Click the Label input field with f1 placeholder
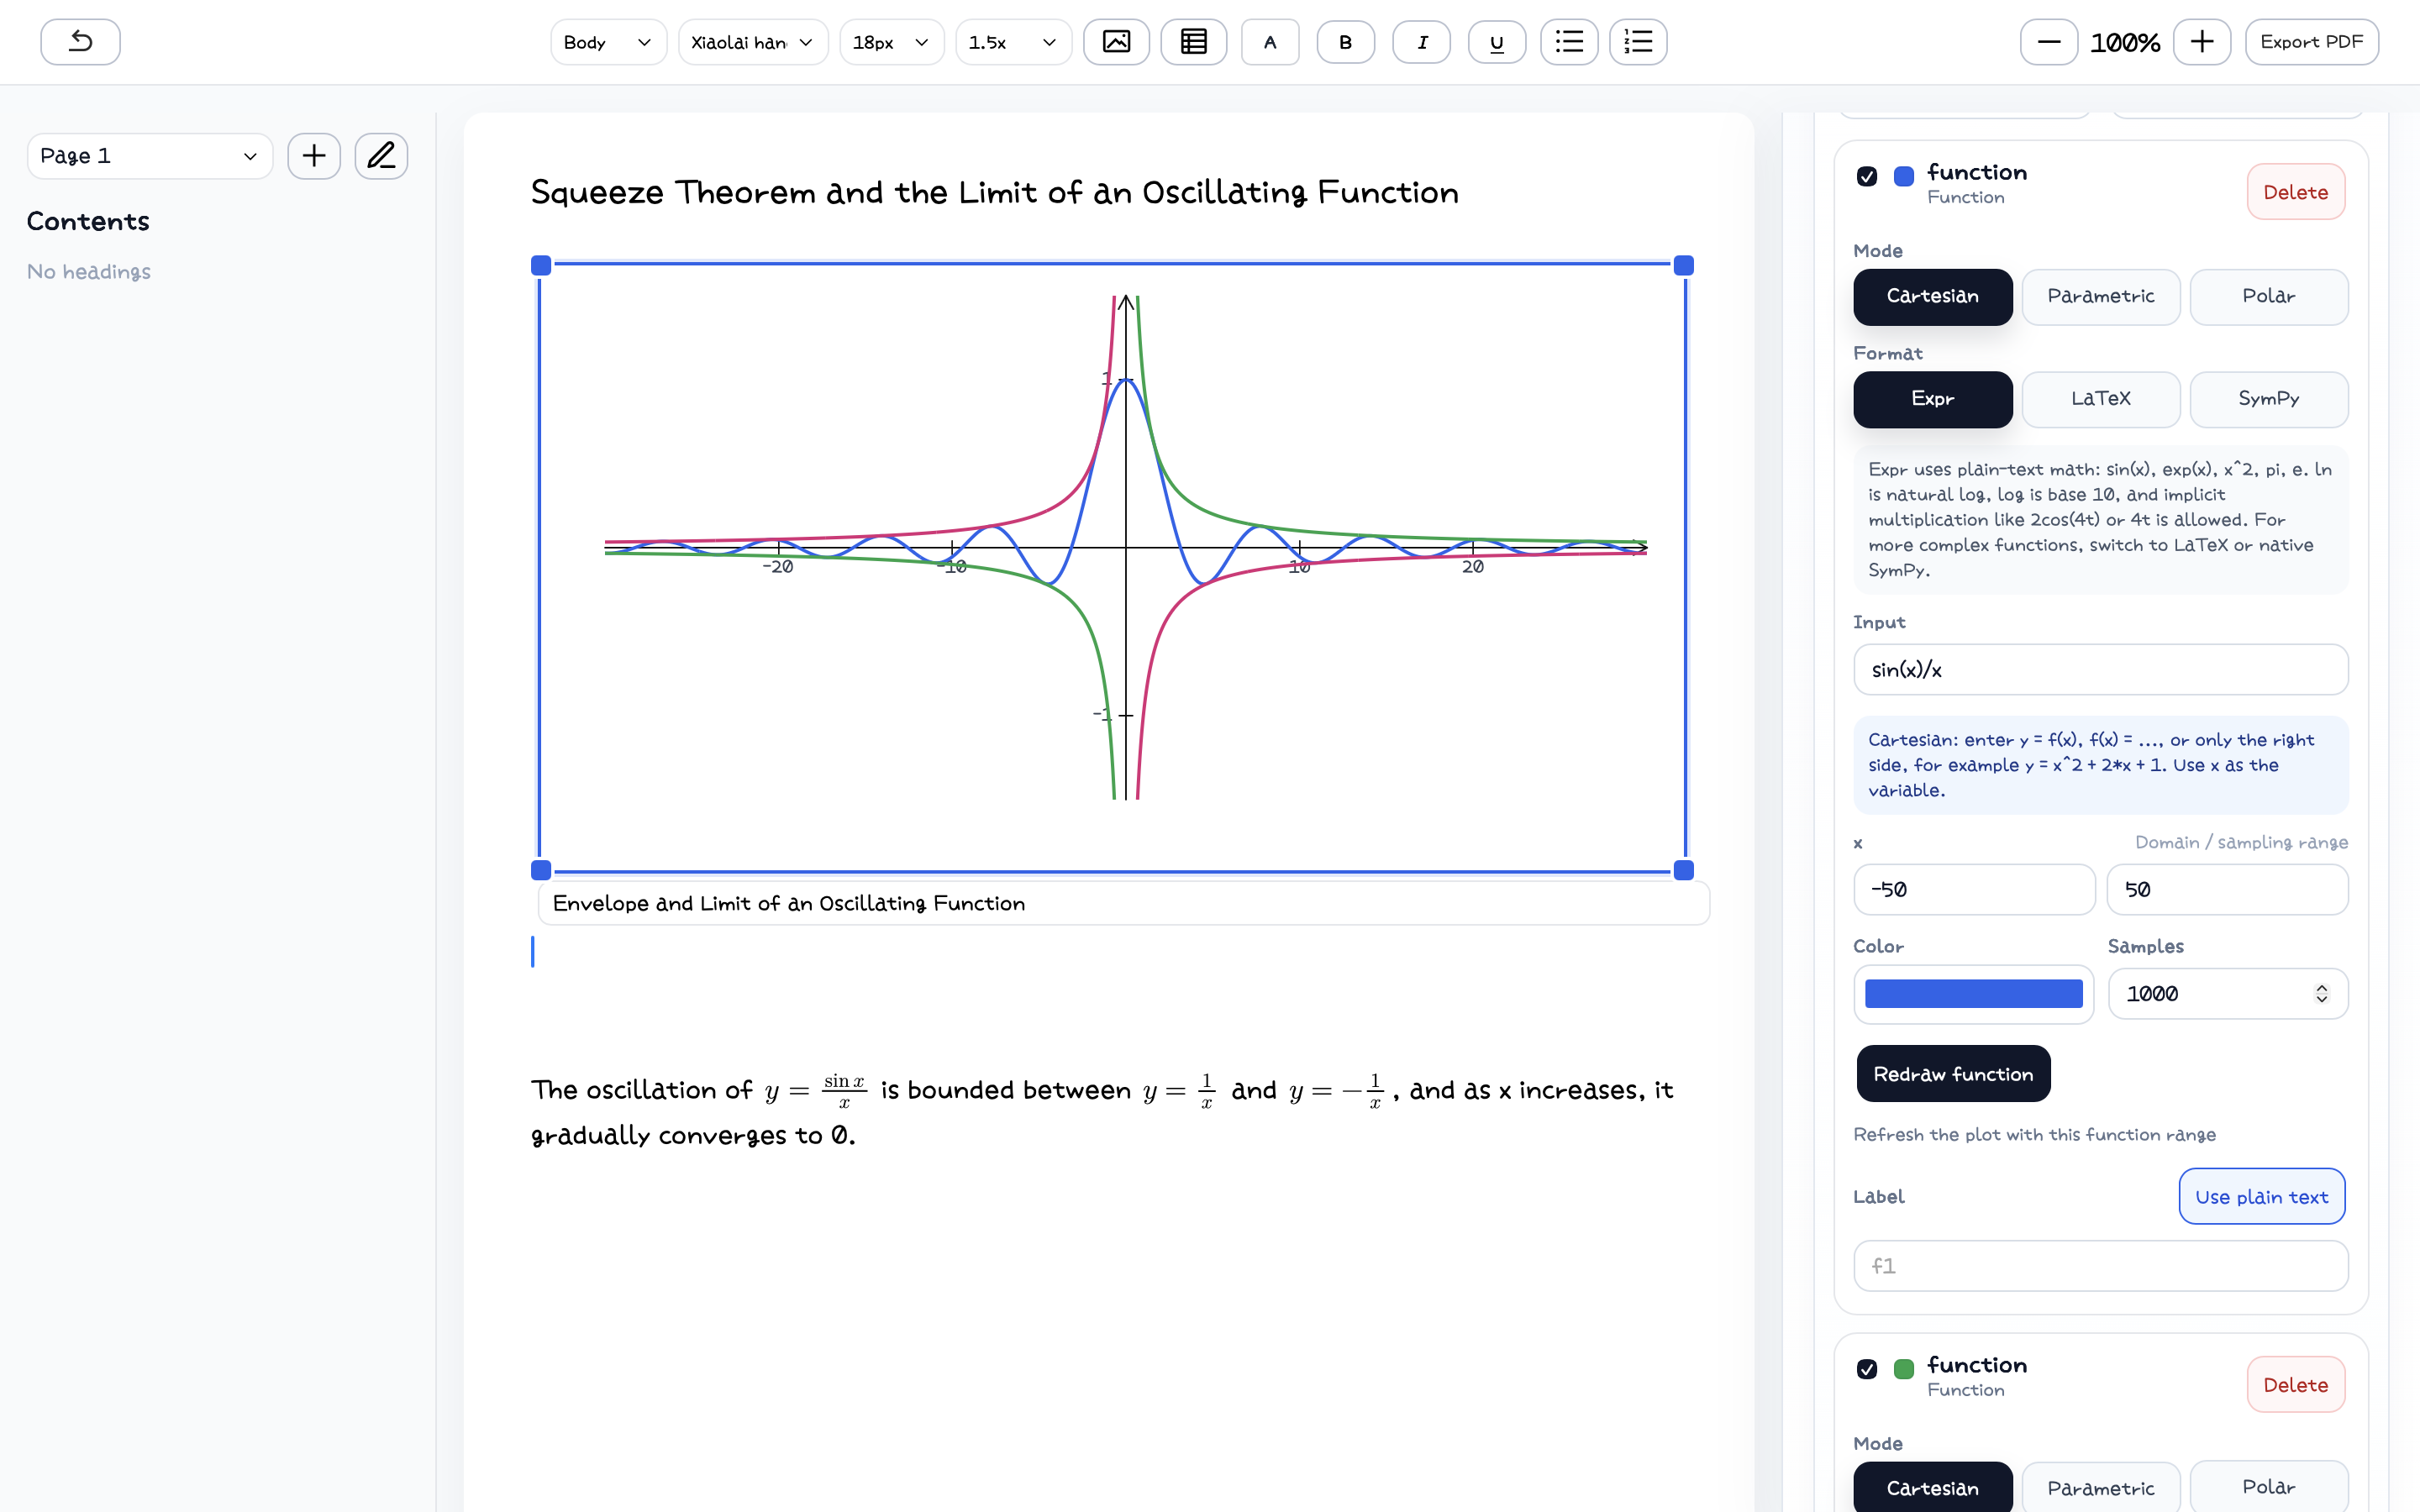Screen dimensions: 2420x1512 [2100, 1266]
